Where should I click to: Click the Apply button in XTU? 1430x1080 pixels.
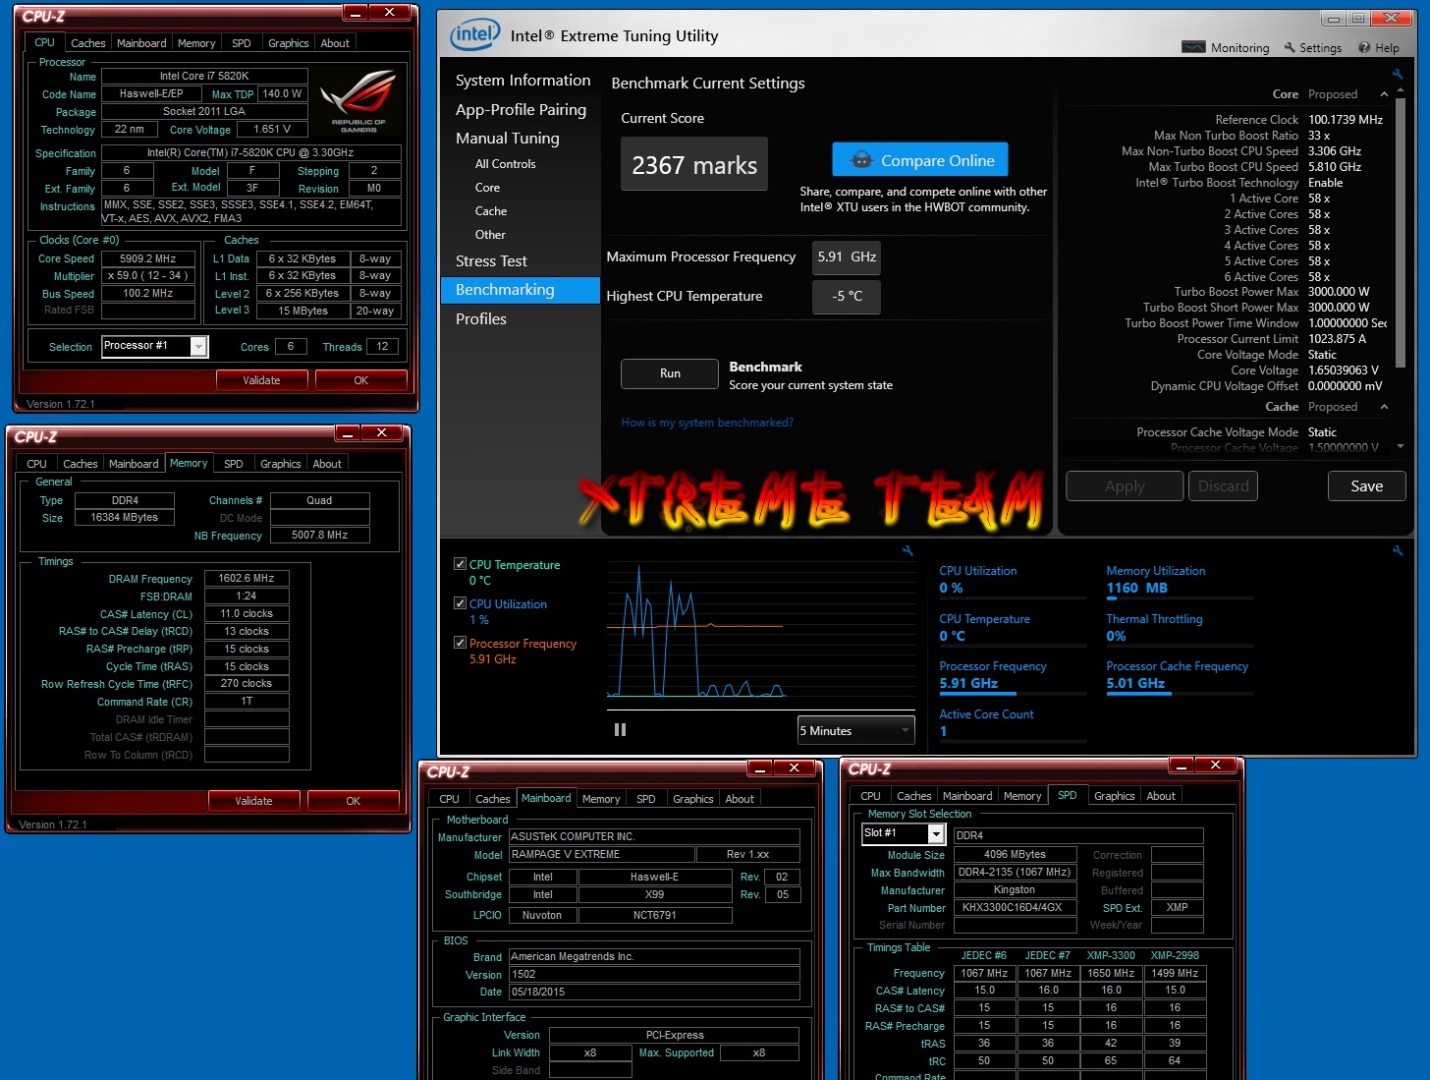click(x=1125, y=486)
